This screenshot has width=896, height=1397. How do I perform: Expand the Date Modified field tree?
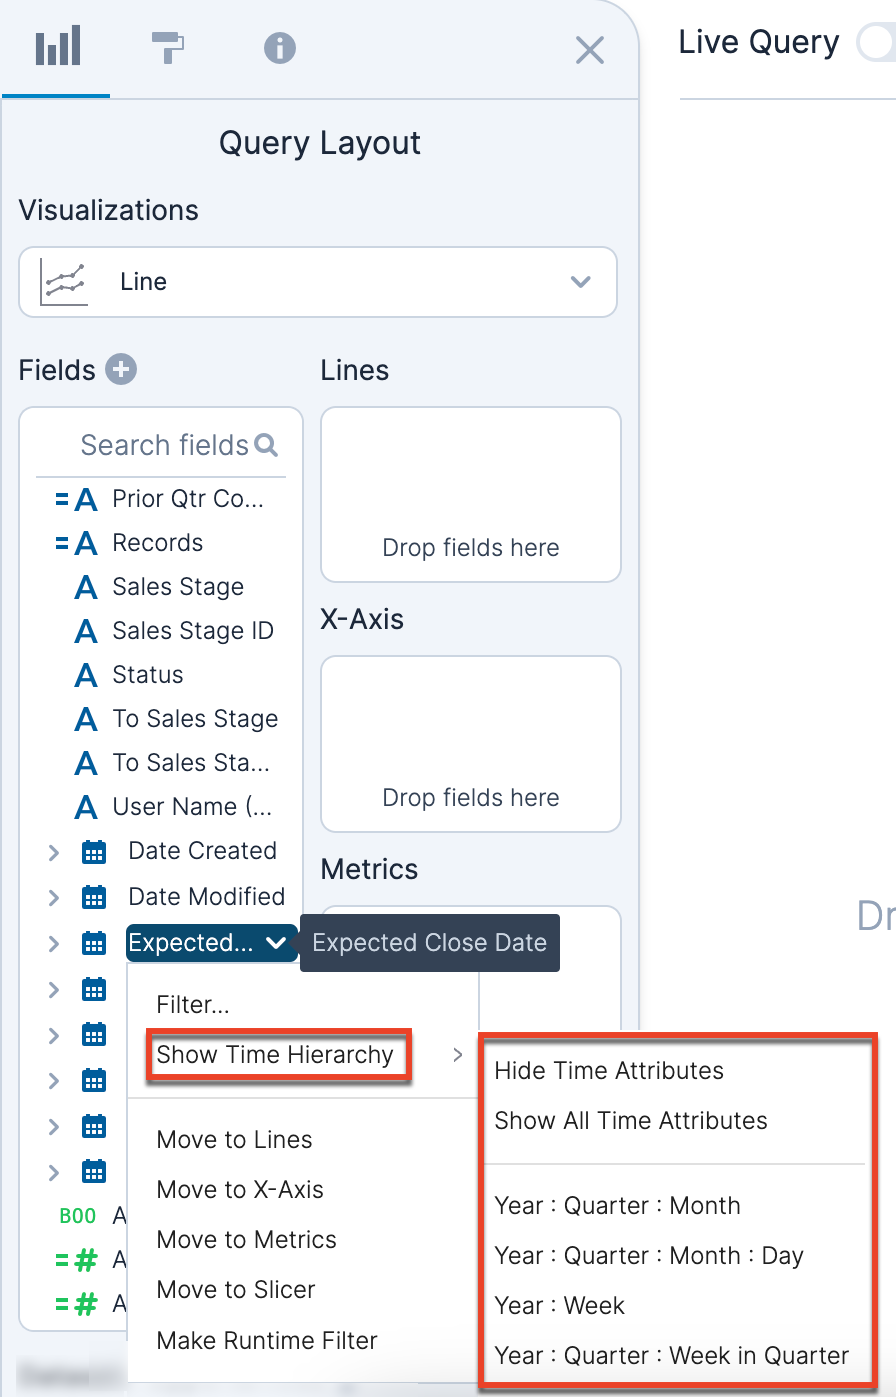click(54, 898)
